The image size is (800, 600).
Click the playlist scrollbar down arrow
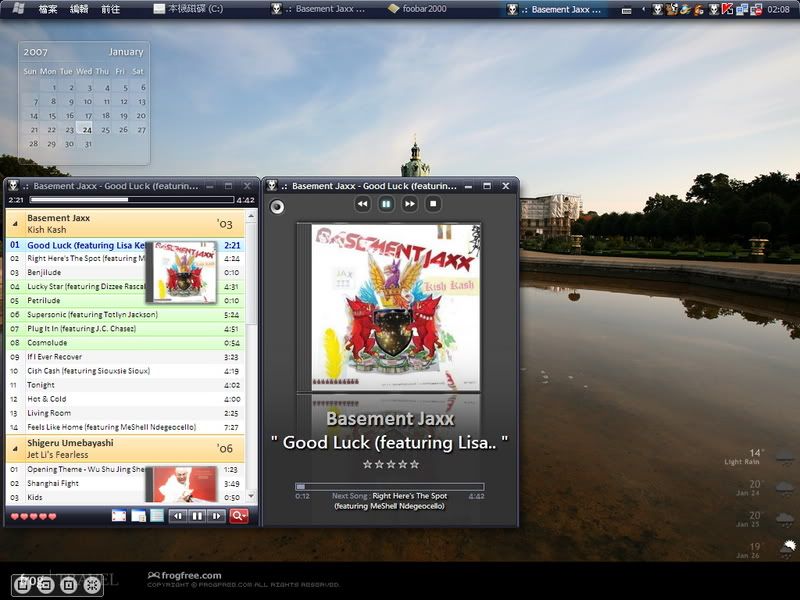pos(251,496)
